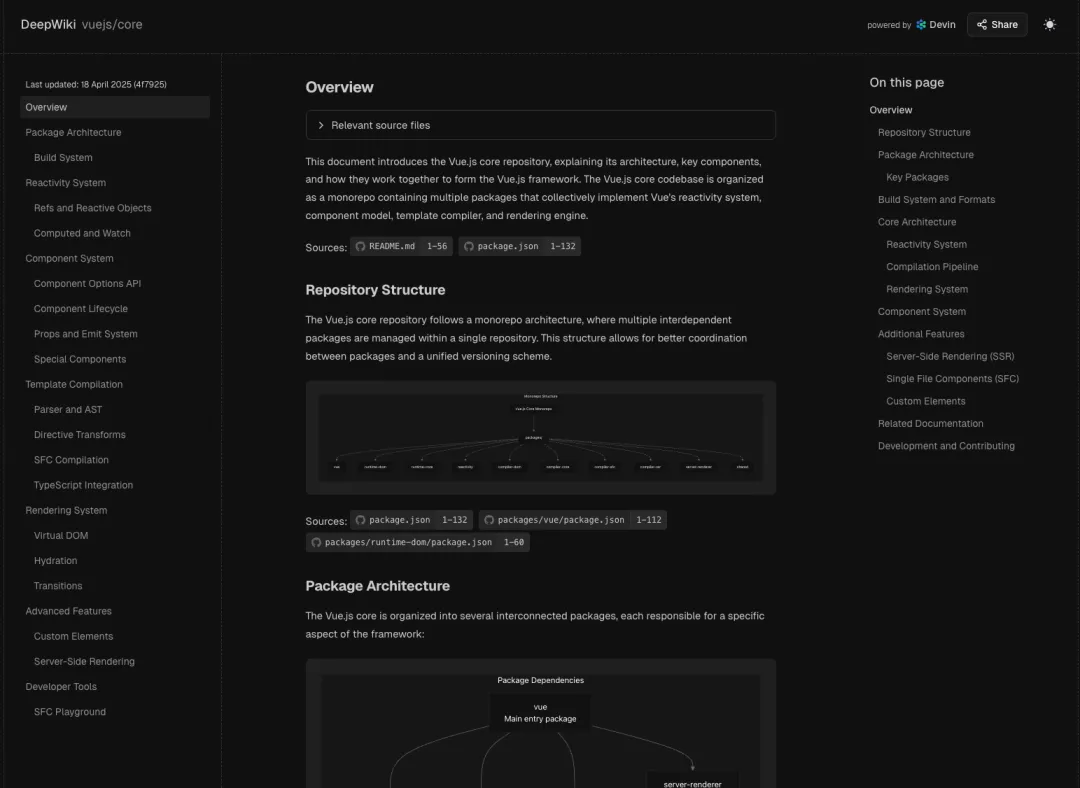Open Build System sidebar page
Viewport: 1080px width, 788px height.
coord(63,158)
